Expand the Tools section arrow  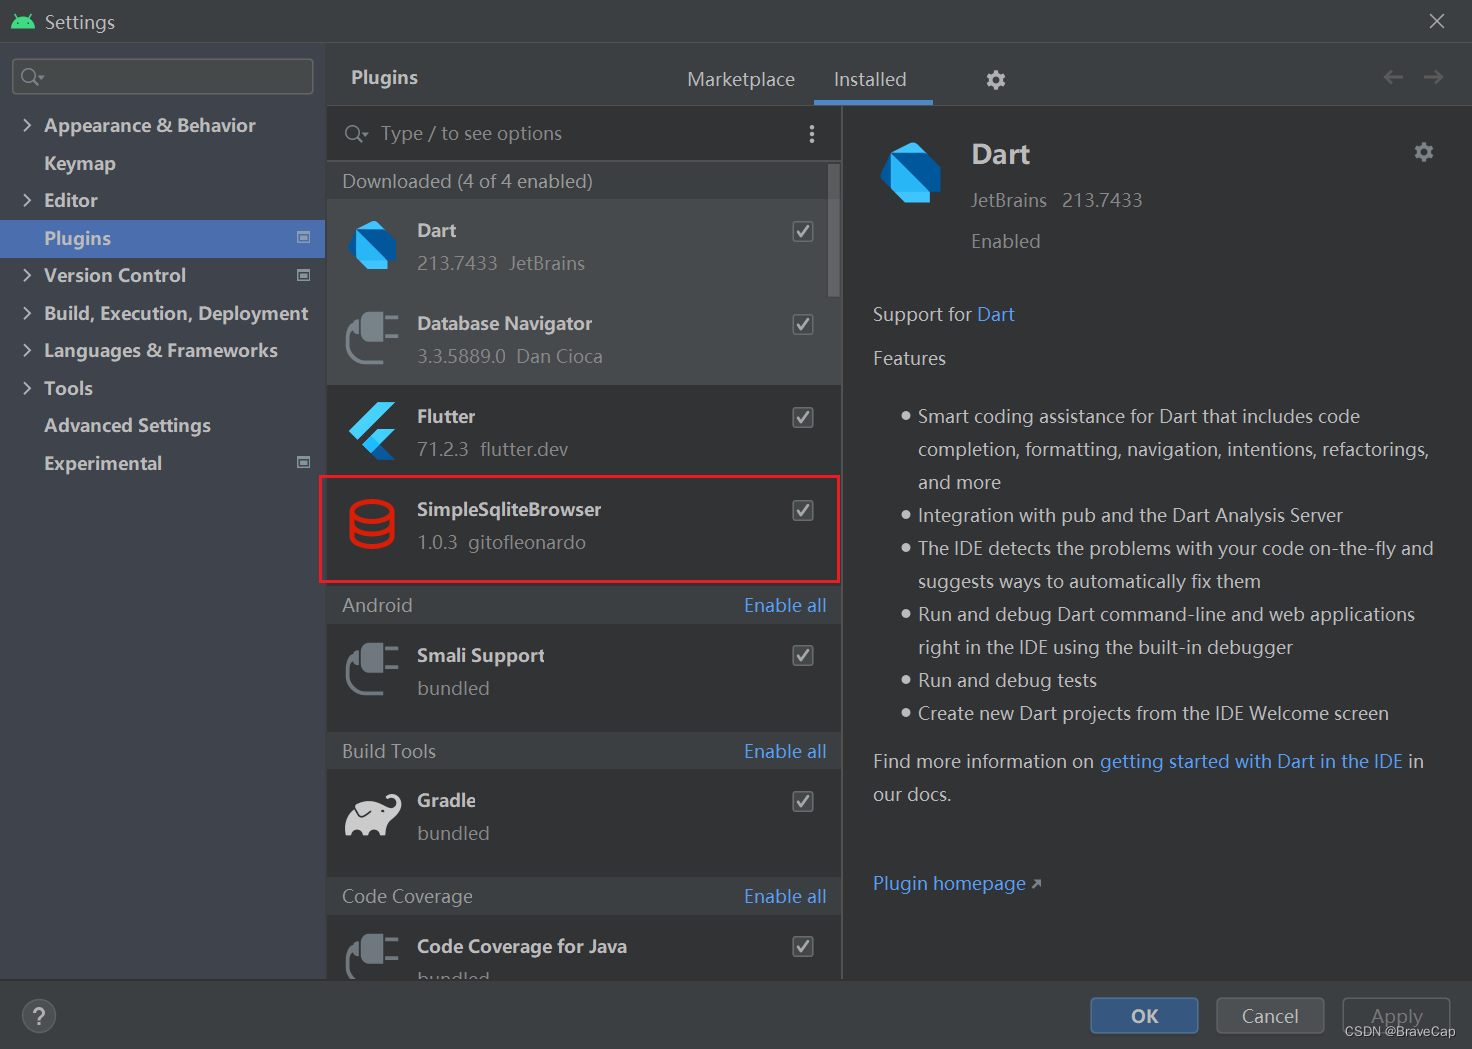click(x=27, y=388)
